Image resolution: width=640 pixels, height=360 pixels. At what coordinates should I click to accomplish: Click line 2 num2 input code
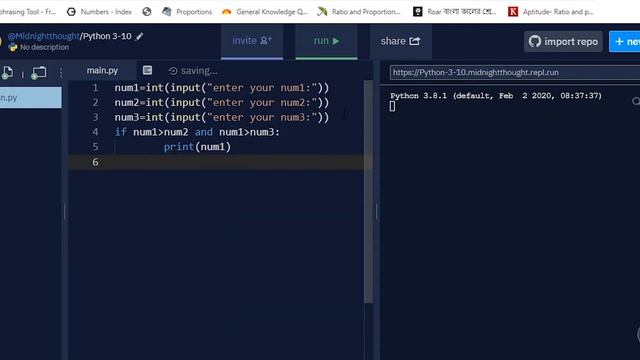click(222, 102)
